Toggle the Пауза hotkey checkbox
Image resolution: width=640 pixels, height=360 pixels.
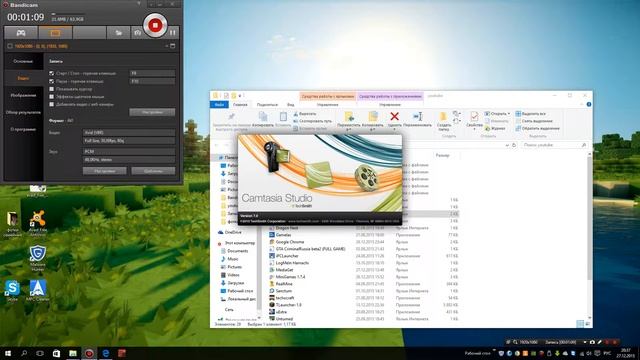click(51, 81)
